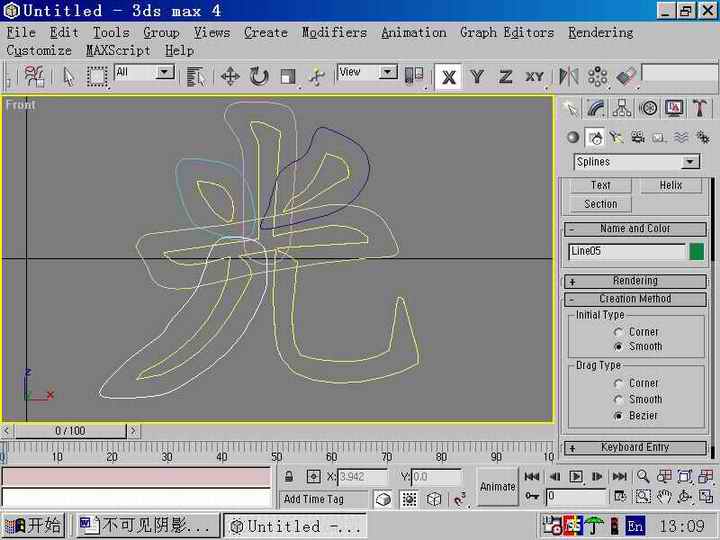
Task: Open the Graph Editors menu
Action: [506, 32]
